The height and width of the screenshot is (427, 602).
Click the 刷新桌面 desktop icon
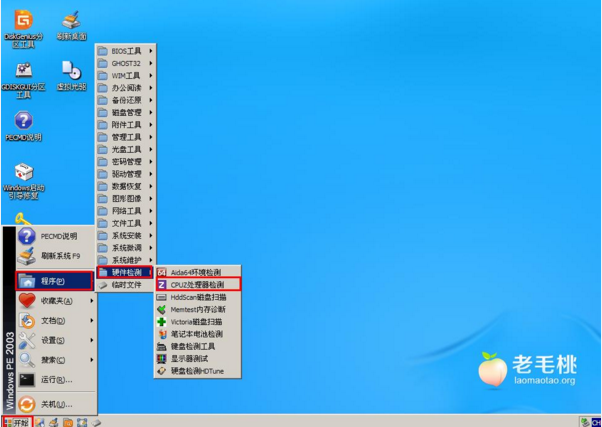click(71, 26)
